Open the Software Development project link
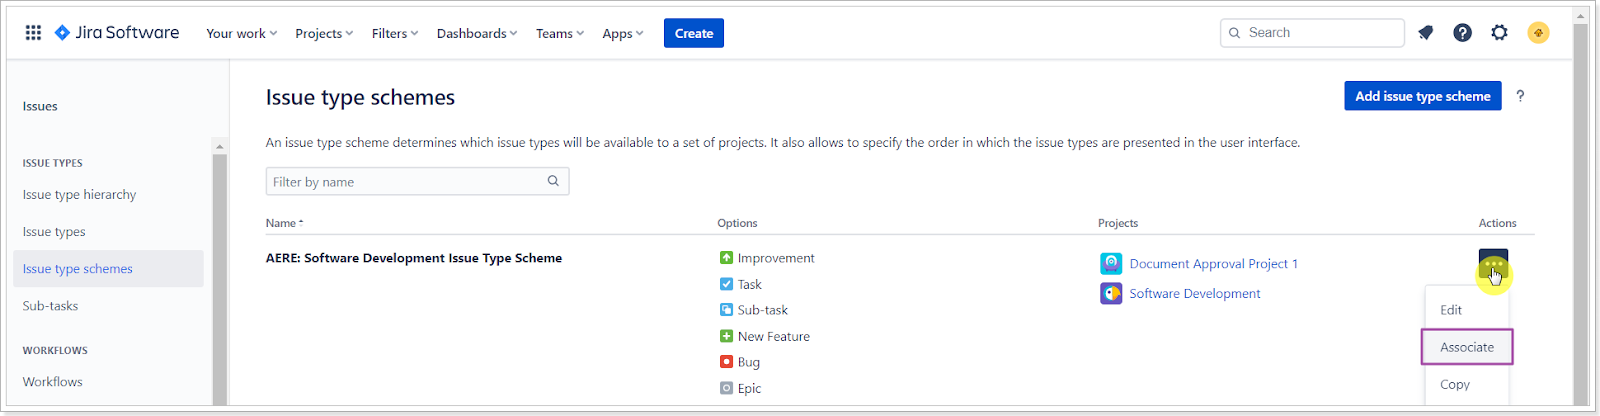This screenshot has height=416, width=1600. click(1195, 294)
